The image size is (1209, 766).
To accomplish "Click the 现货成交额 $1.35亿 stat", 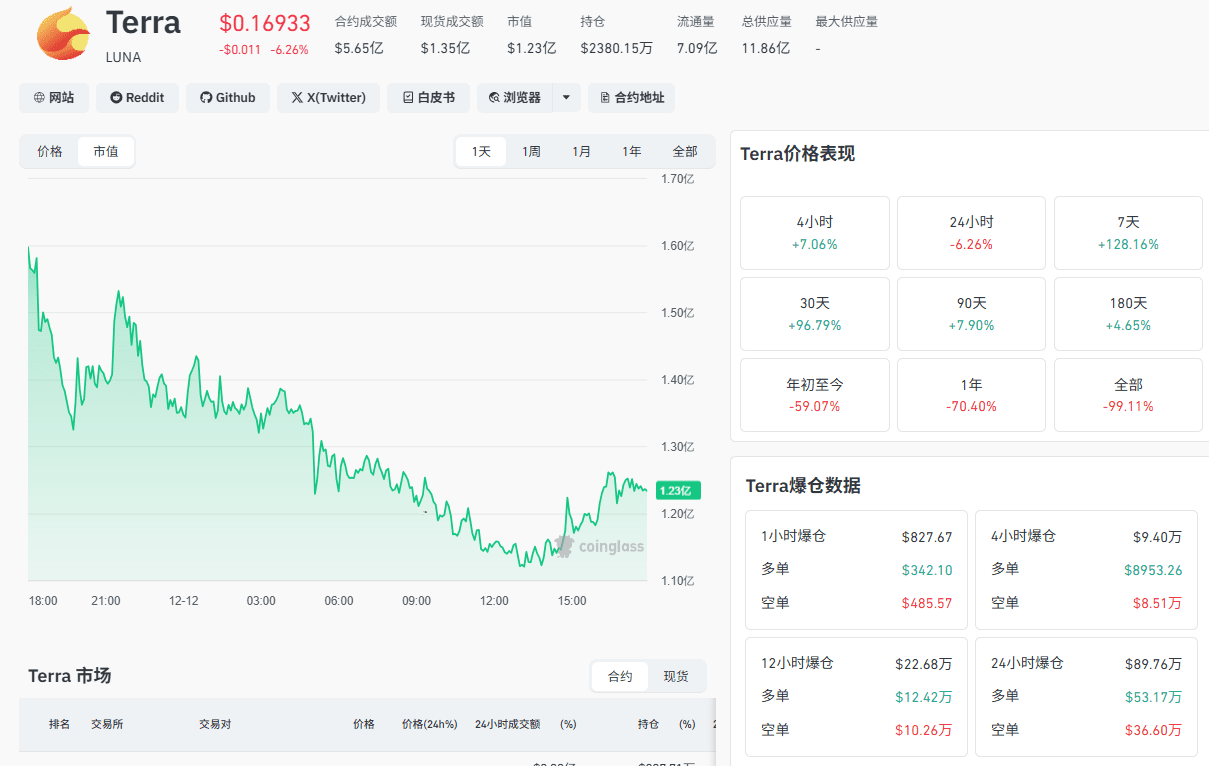I will point(452,35).
